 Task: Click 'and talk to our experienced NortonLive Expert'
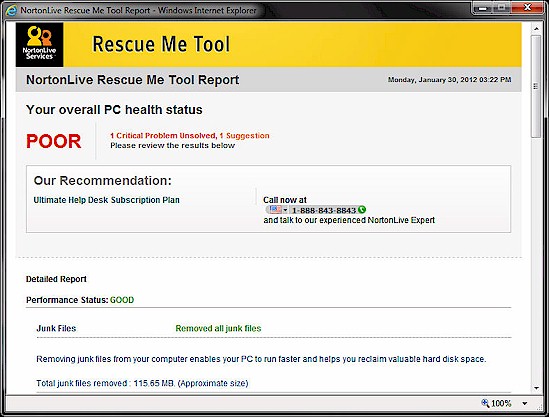point(349,220)
